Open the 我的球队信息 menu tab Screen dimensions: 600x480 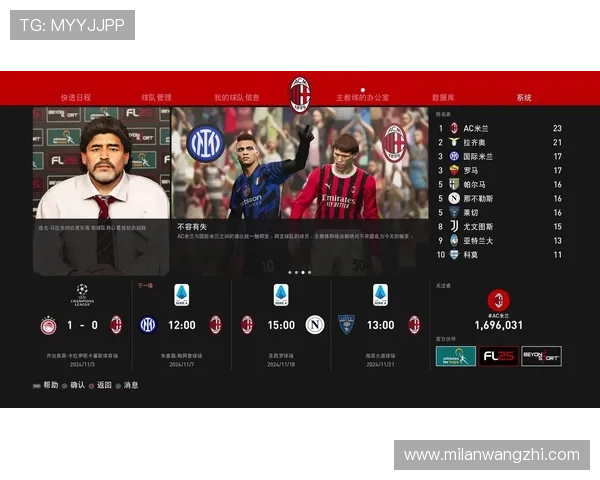coord(237,98)
